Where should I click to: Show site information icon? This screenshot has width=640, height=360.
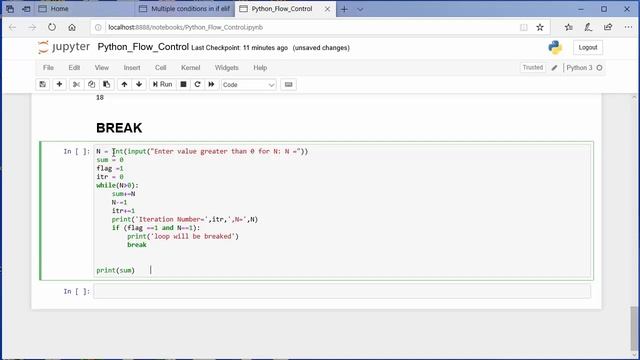click(98, 27)
